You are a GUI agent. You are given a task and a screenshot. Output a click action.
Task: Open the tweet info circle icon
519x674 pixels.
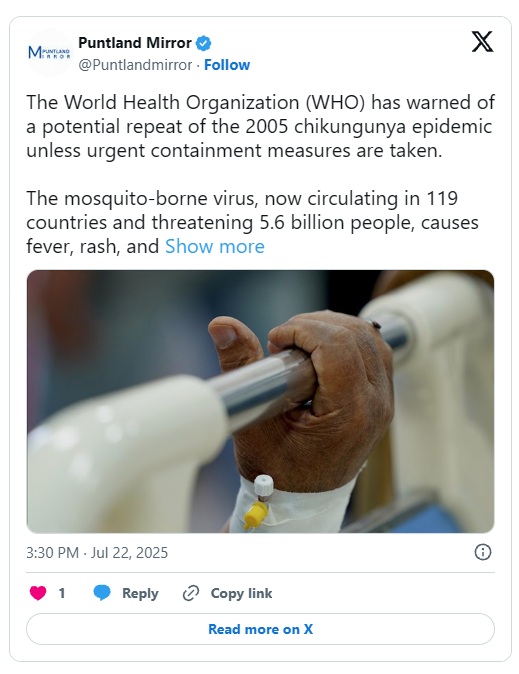click(482, 552)
